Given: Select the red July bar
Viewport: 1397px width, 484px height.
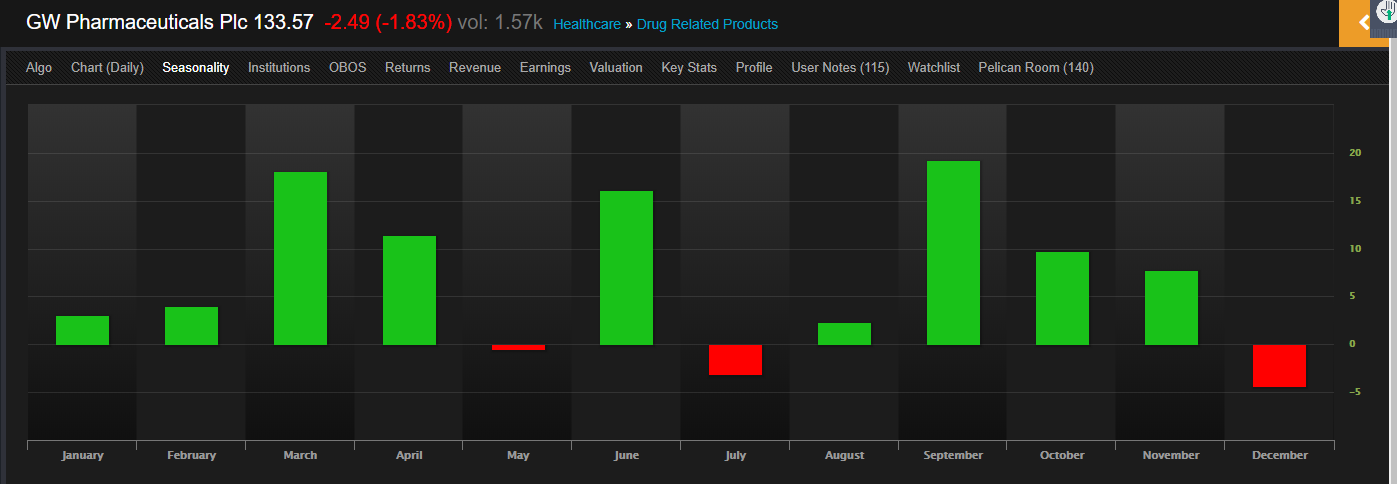Looking at the screenshot, I should pos(735,360).
